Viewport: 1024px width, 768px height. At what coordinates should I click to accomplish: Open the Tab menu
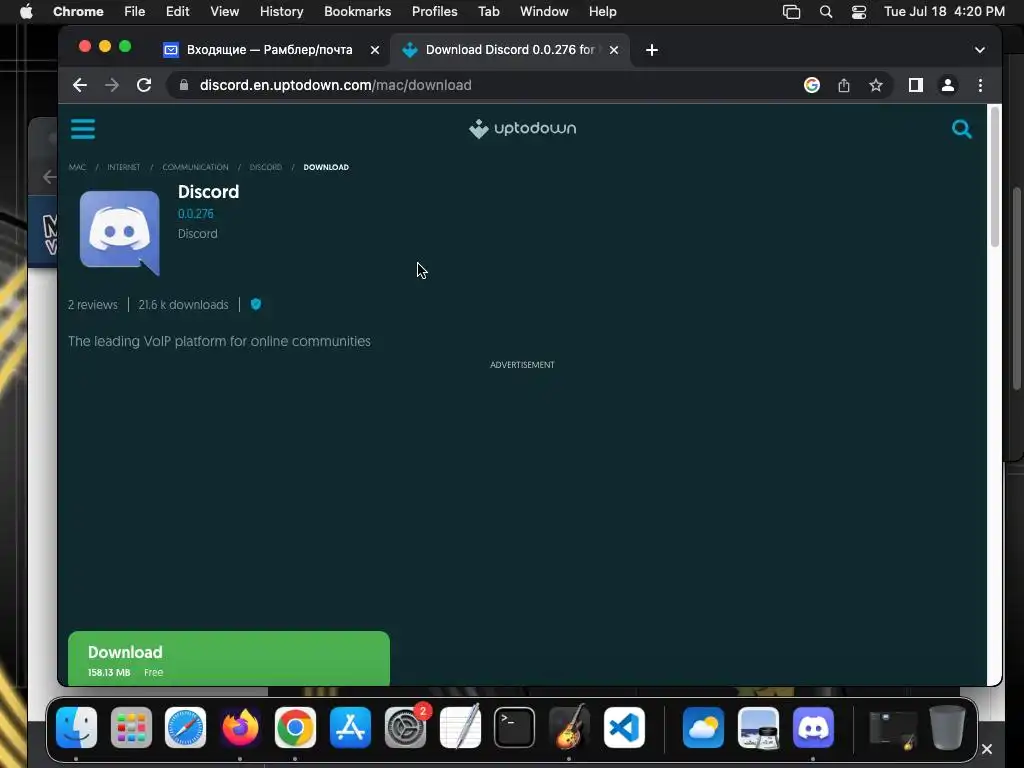point(488,11)
